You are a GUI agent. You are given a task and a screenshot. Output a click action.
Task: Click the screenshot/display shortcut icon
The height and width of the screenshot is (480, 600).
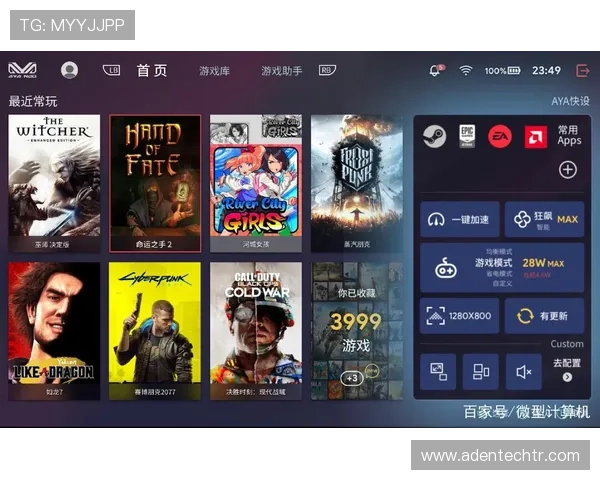point(438,372)
